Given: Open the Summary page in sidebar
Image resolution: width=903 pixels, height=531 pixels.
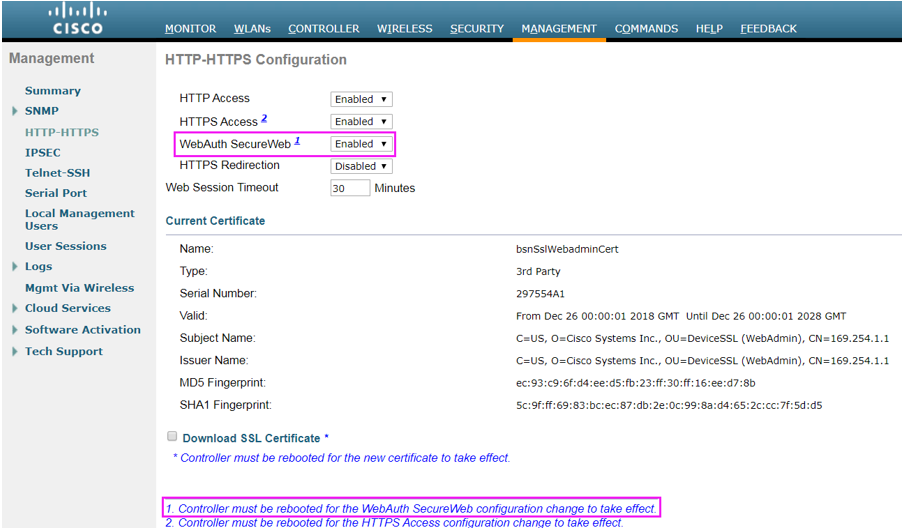Looking at the screenshot, I should pos(53,90).
